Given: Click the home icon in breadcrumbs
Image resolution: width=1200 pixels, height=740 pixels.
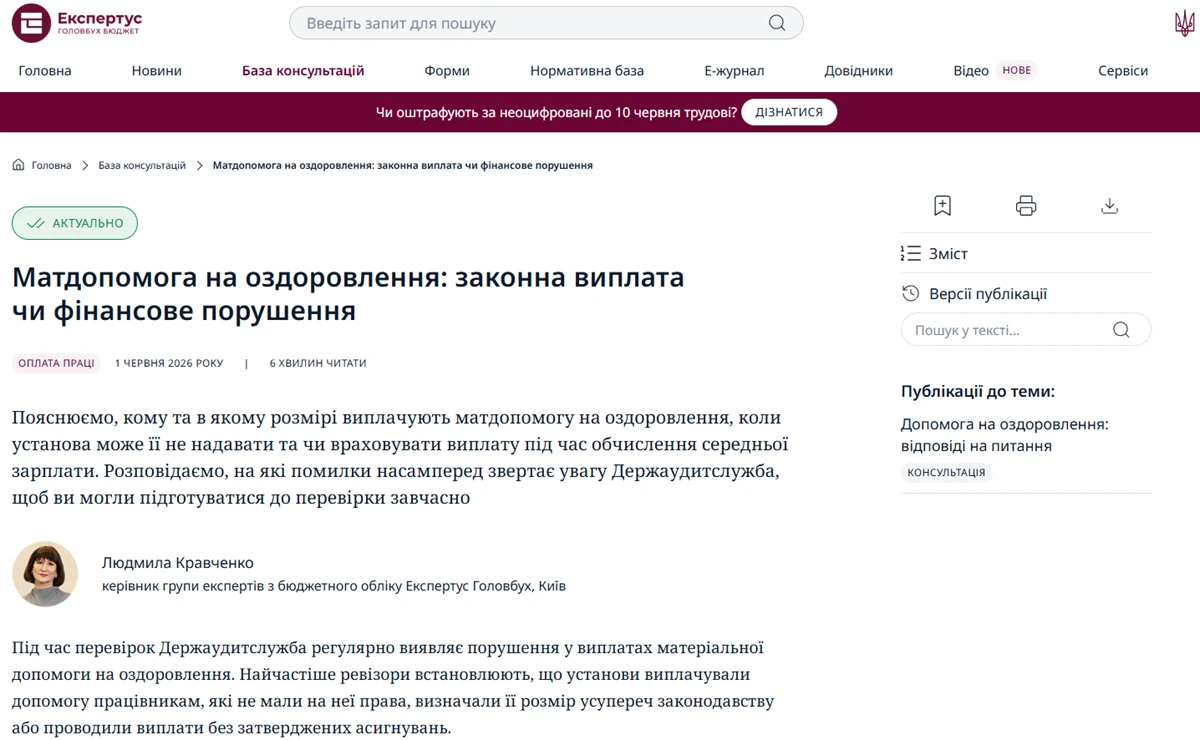Looking at the screenshot, I should click(x=18, y=165).
